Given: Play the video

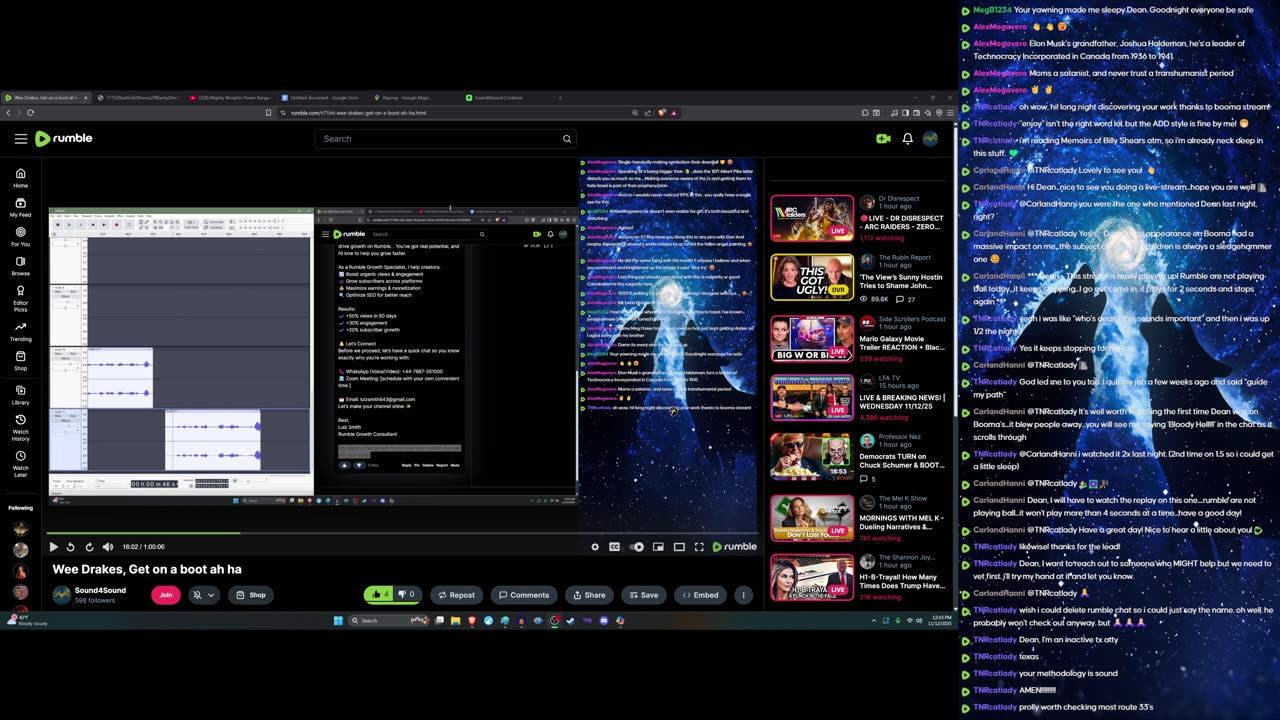Looking at the screenshot, I should coord(53,547).
